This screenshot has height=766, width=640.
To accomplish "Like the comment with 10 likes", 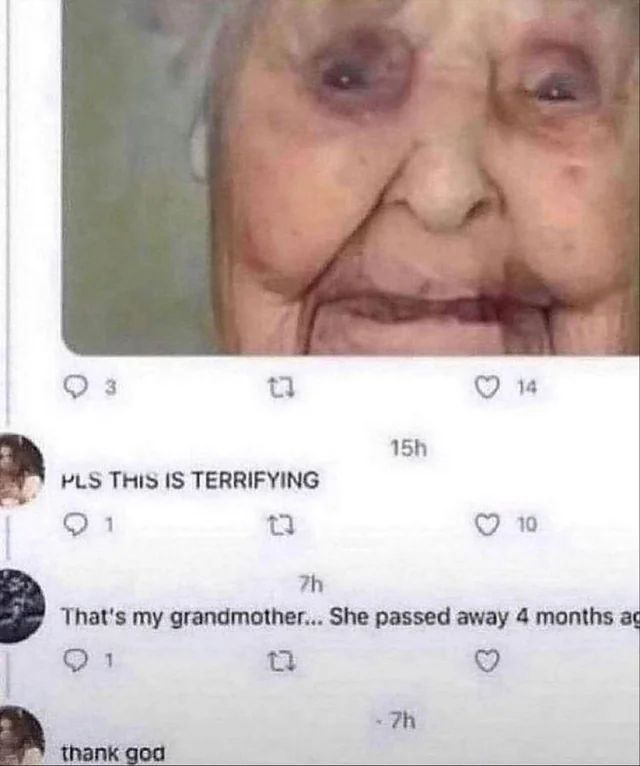I will (486, 525).
